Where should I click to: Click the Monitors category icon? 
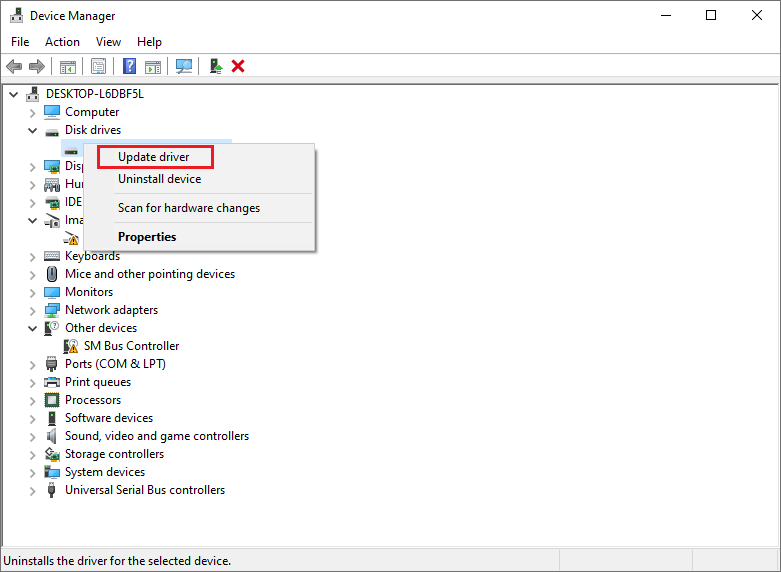(52, 292)
